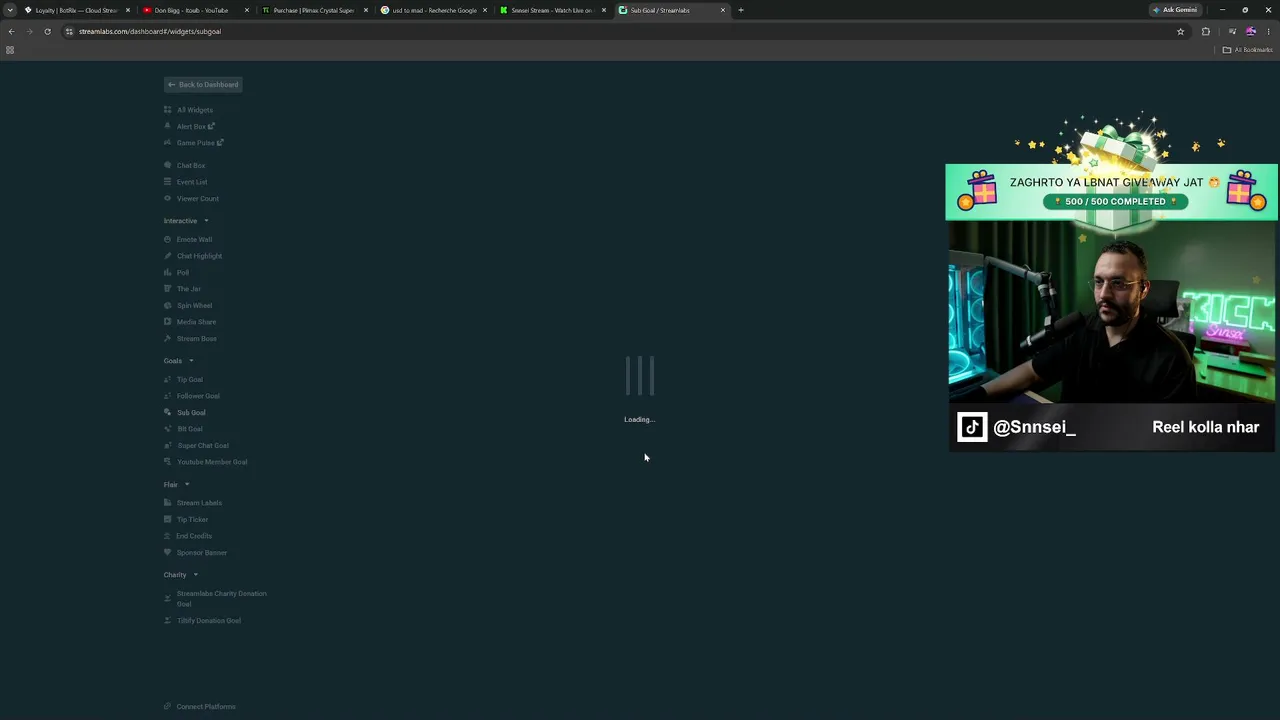
Task: Click the Spin Wheel icon
Action: tap(168, 305)
